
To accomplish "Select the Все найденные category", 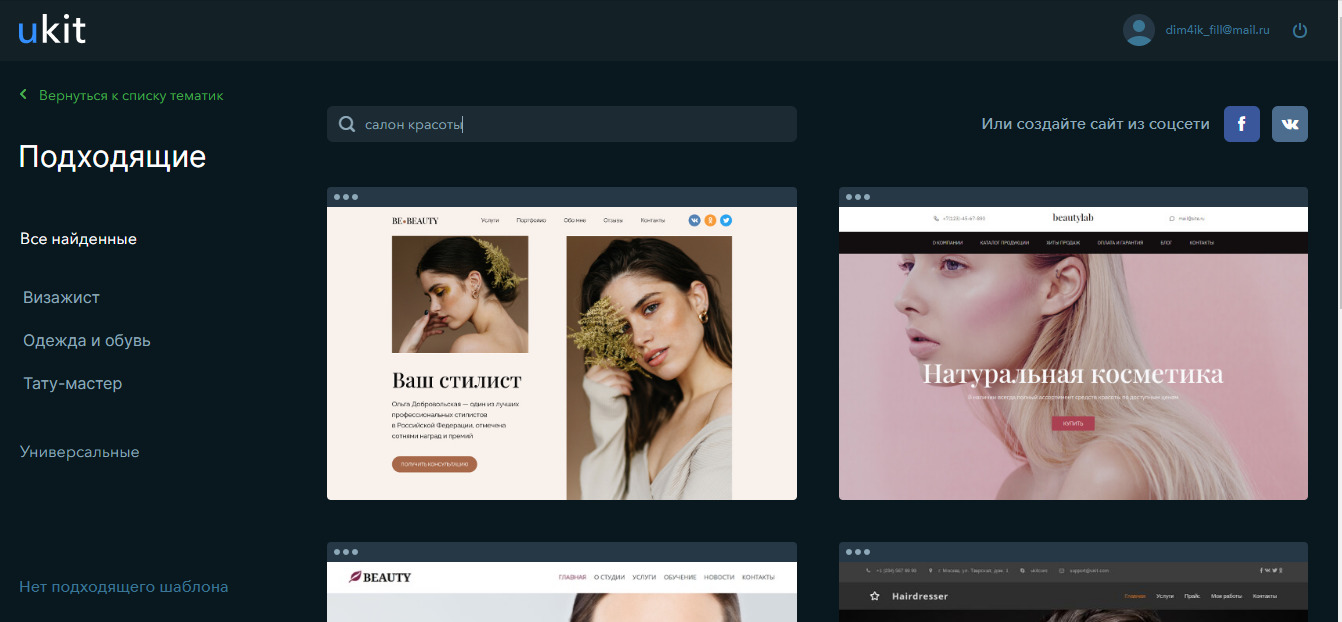I will pos(78,239).
